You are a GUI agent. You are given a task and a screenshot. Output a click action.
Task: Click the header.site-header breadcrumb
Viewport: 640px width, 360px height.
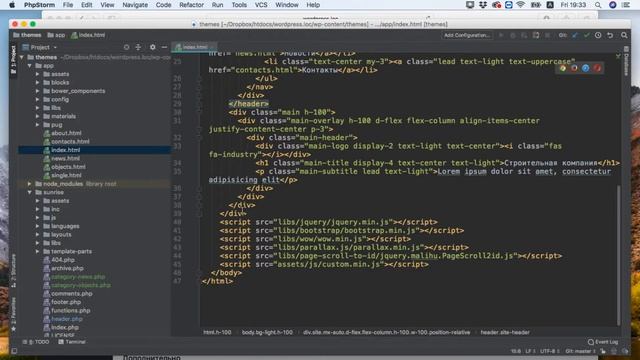click(x=505, y=332)
